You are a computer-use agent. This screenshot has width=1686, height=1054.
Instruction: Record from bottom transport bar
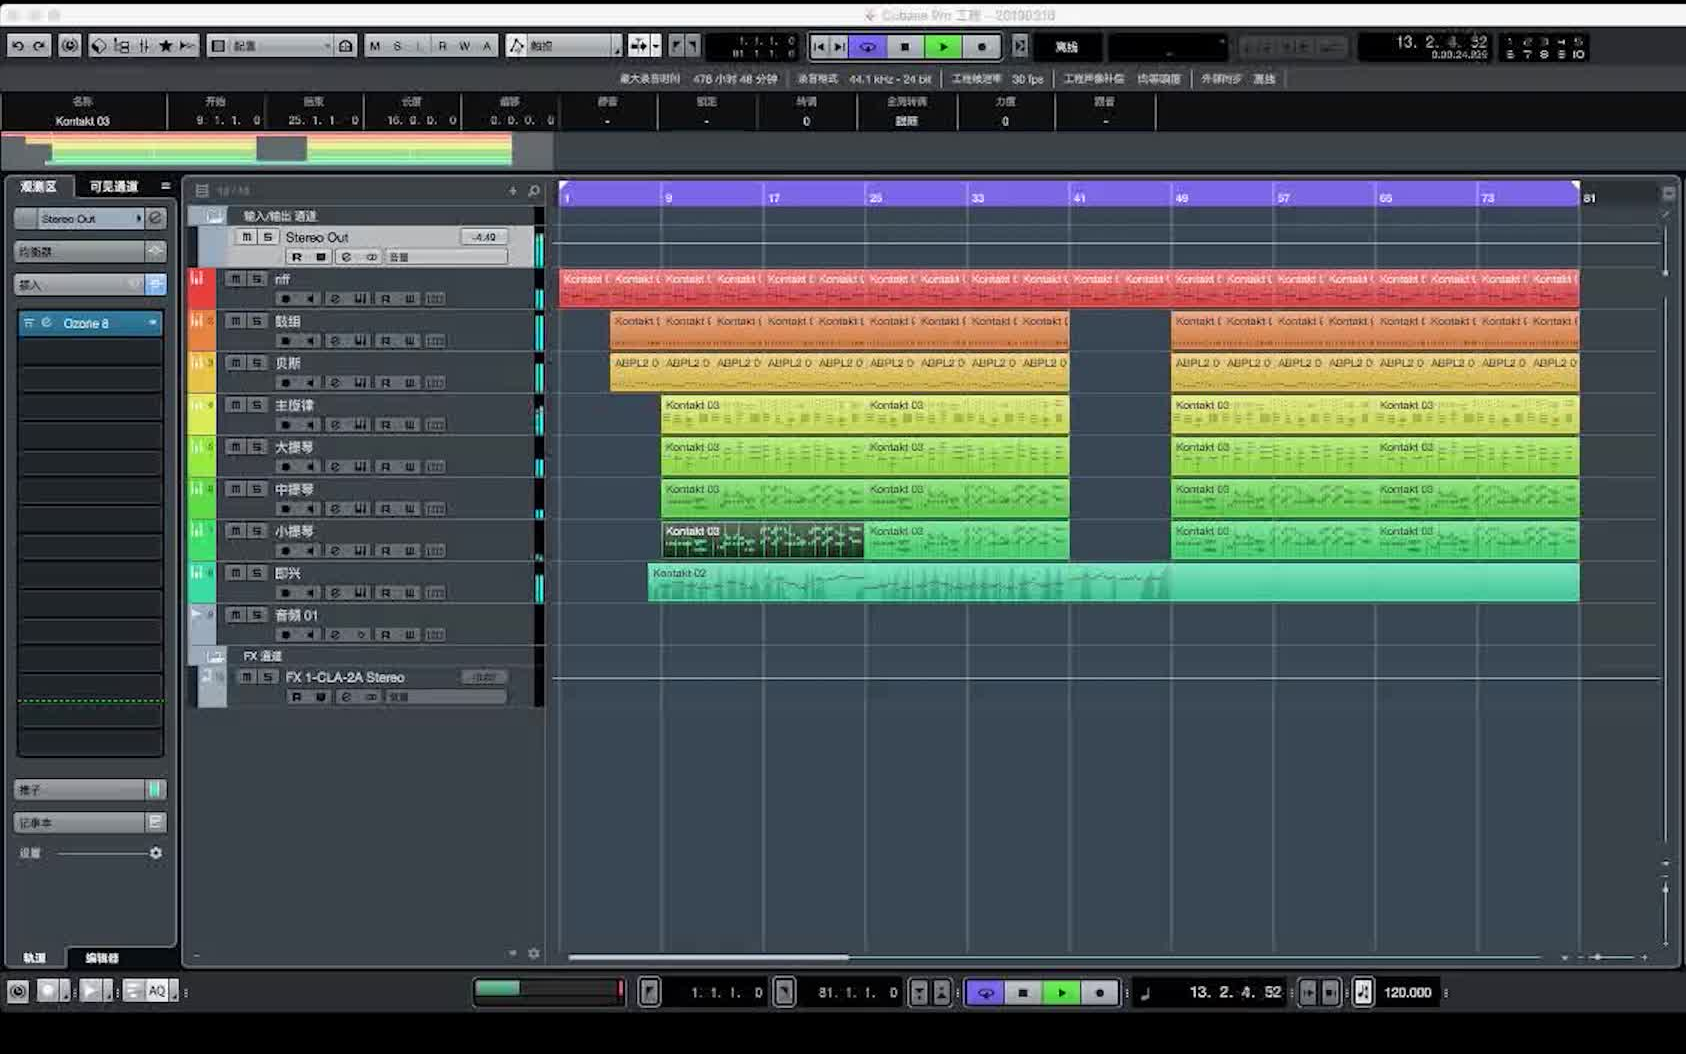tap(1099, 992)
